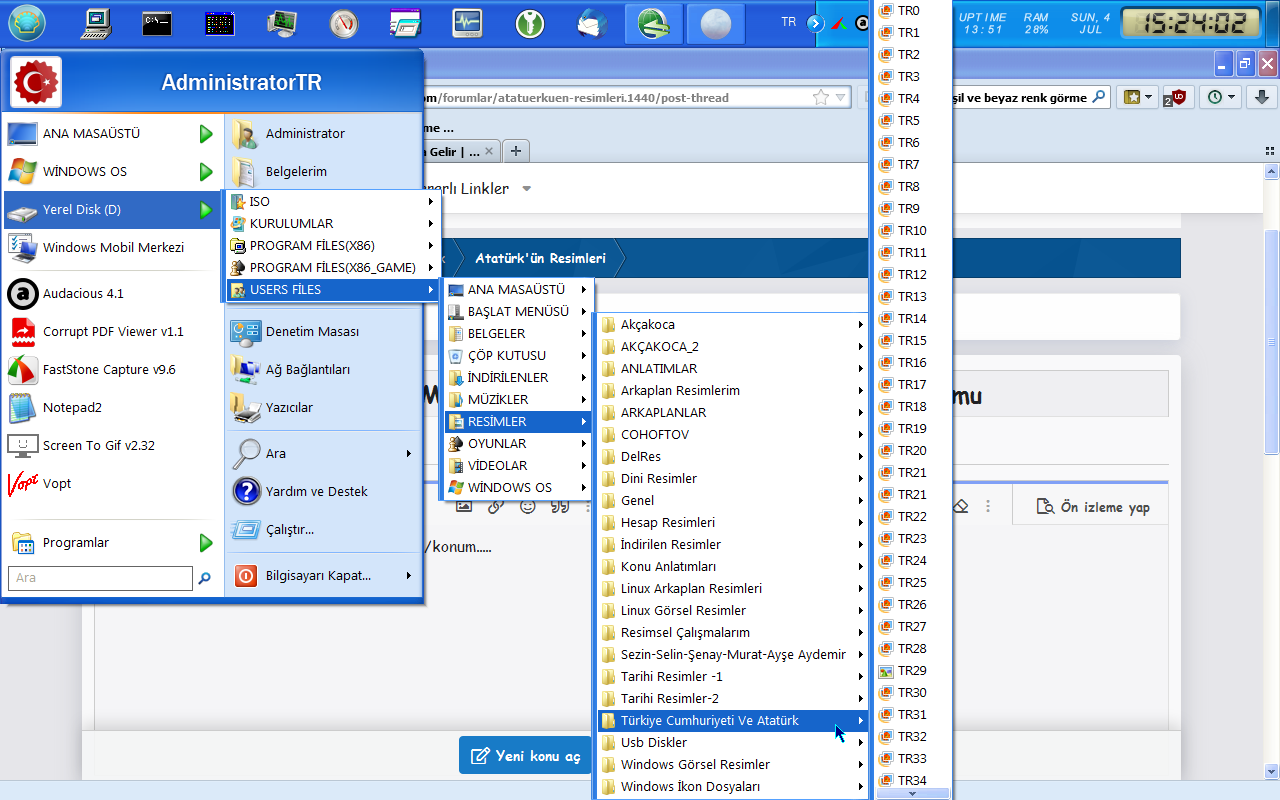This screenshot has width=1280, height=800.
Task: Open the address bar dropdown arrow
Action: click(x=841, y=97)
